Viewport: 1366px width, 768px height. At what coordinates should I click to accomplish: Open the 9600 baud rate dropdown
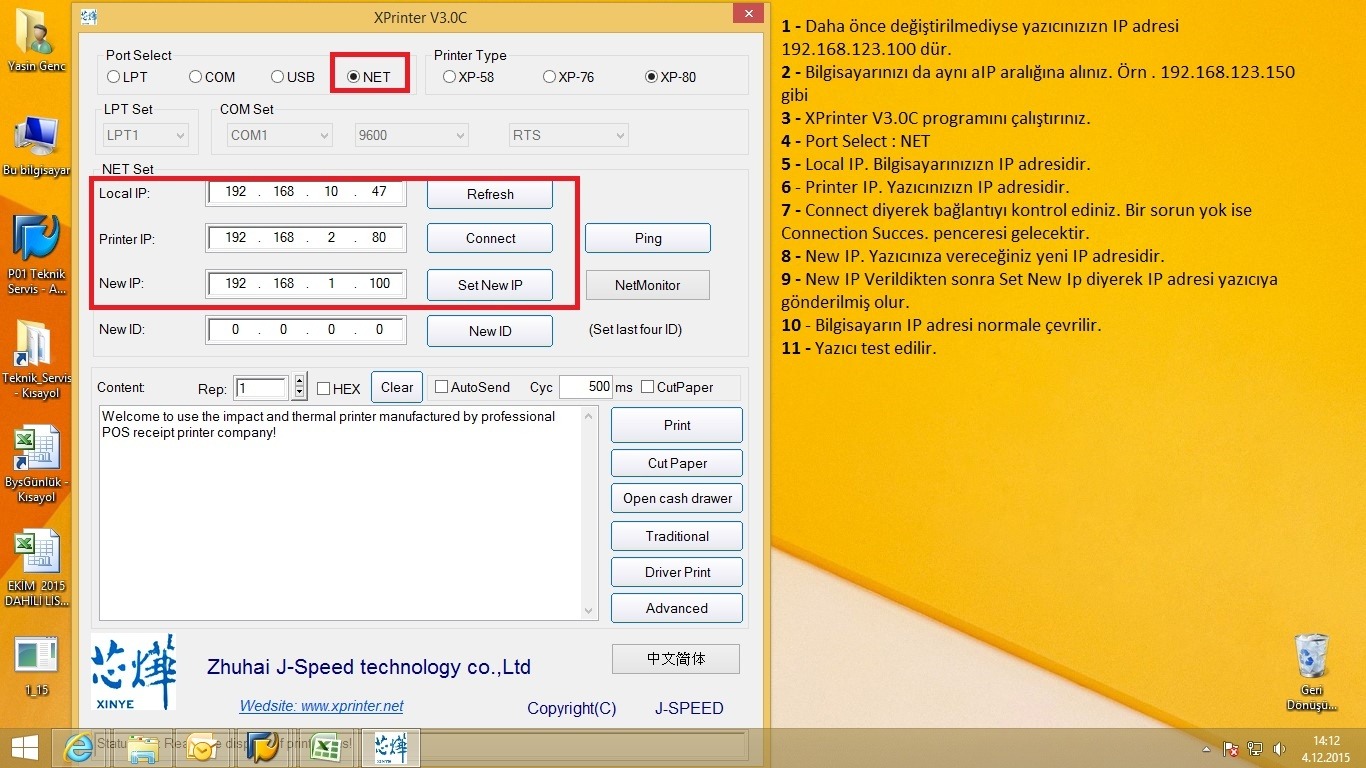coord(411,135)
